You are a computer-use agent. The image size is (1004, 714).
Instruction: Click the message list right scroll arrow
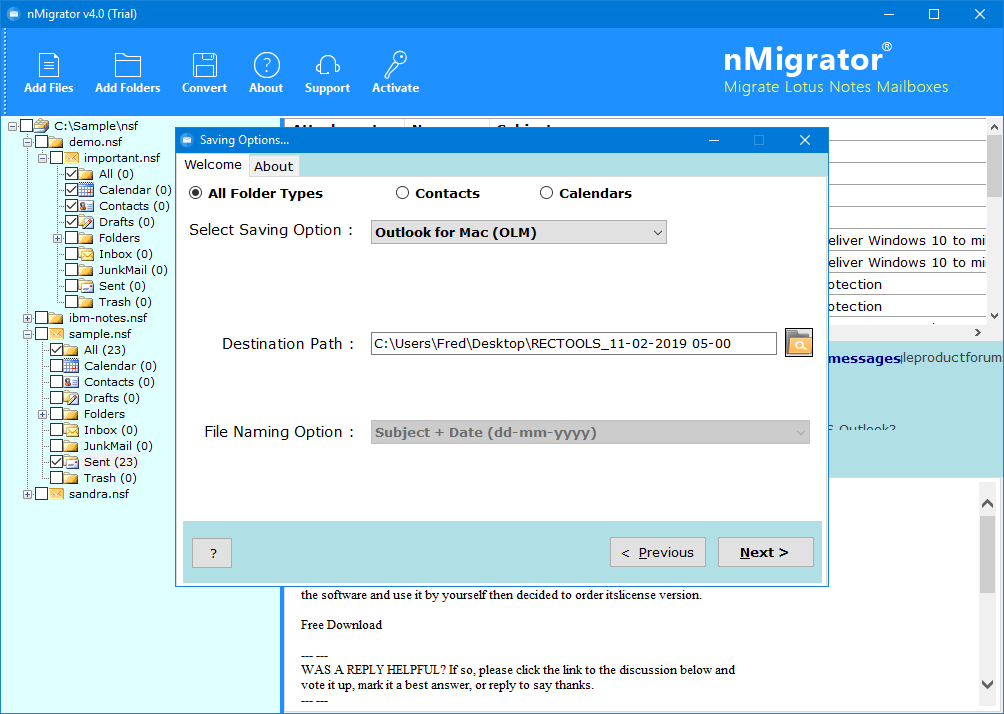pyautogui.click(x=978, y=332)
